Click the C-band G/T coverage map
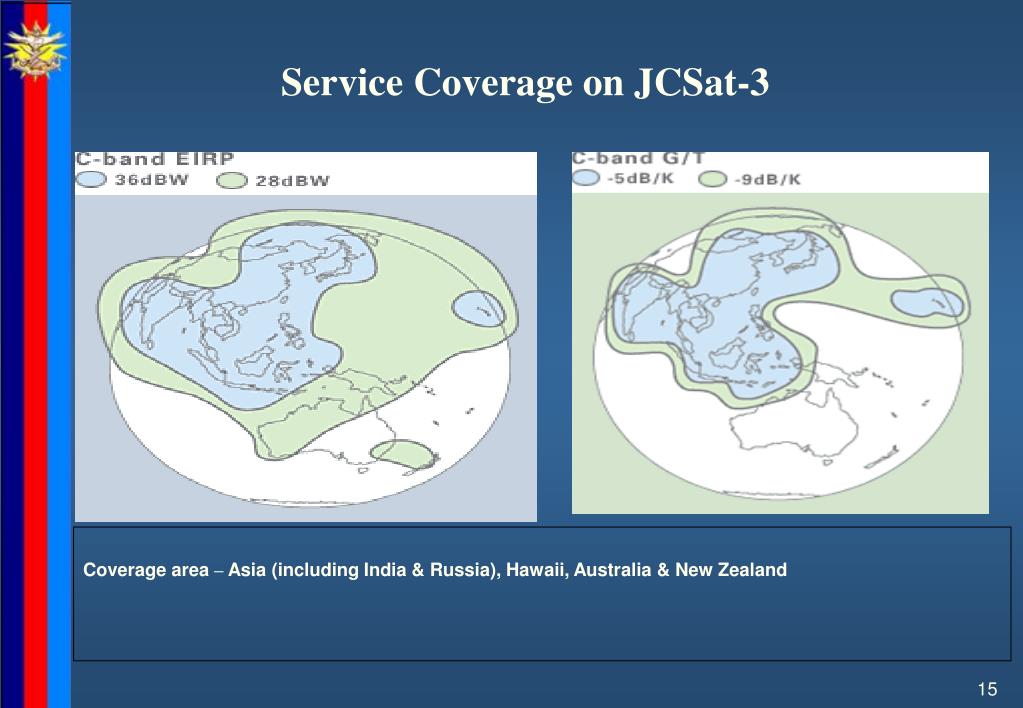Image resolution: width=1023 pixels, height=708 pixels. click(780, 353)
